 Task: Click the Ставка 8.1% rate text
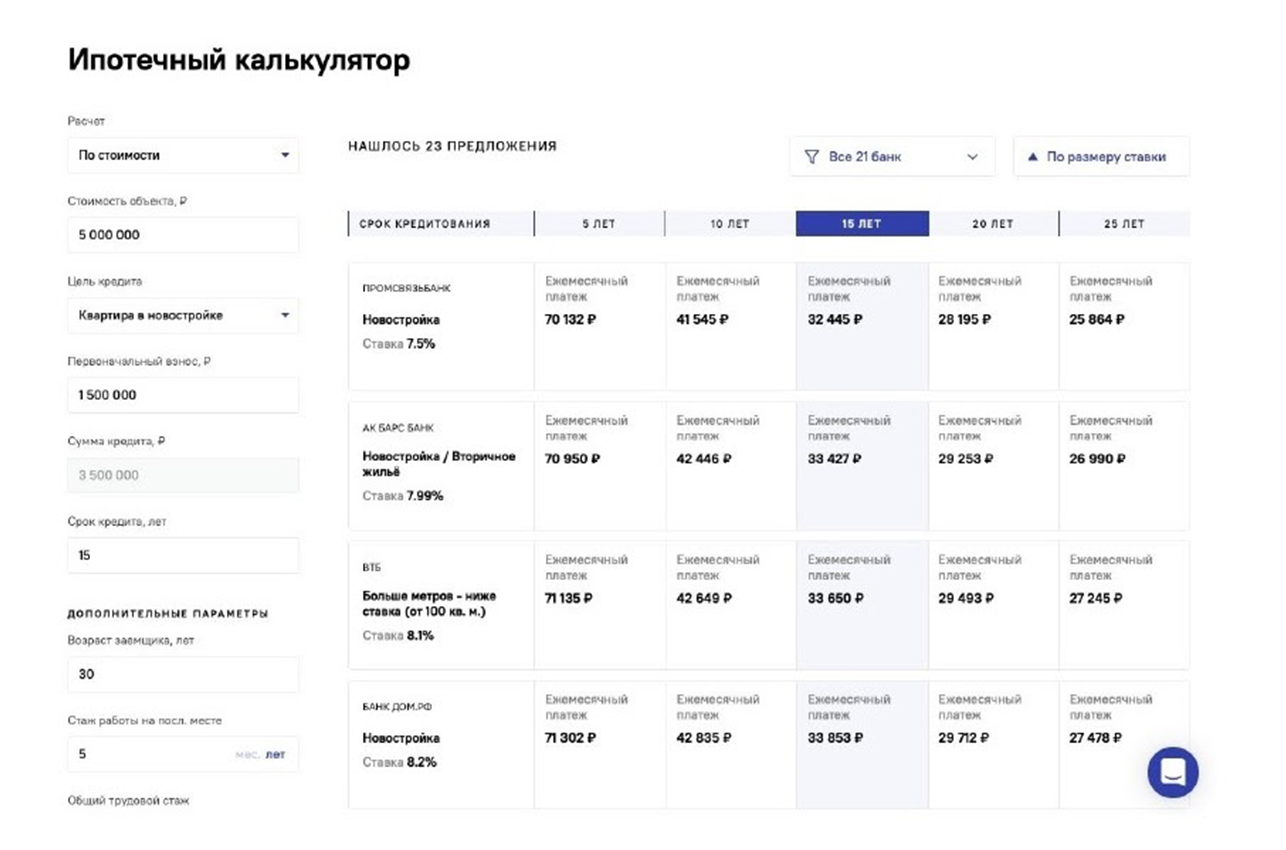click(398, 635)
